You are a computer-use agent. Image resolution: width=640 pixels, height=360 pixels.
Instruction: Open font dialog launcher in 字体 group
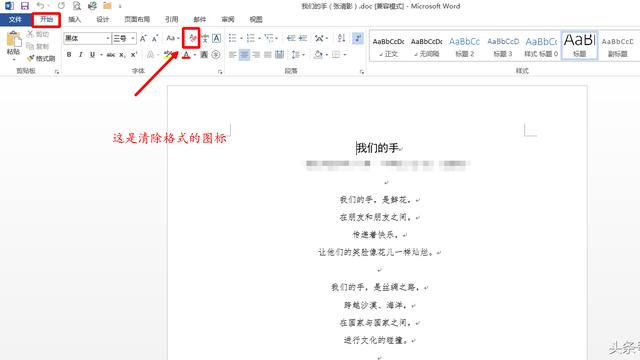220,72
